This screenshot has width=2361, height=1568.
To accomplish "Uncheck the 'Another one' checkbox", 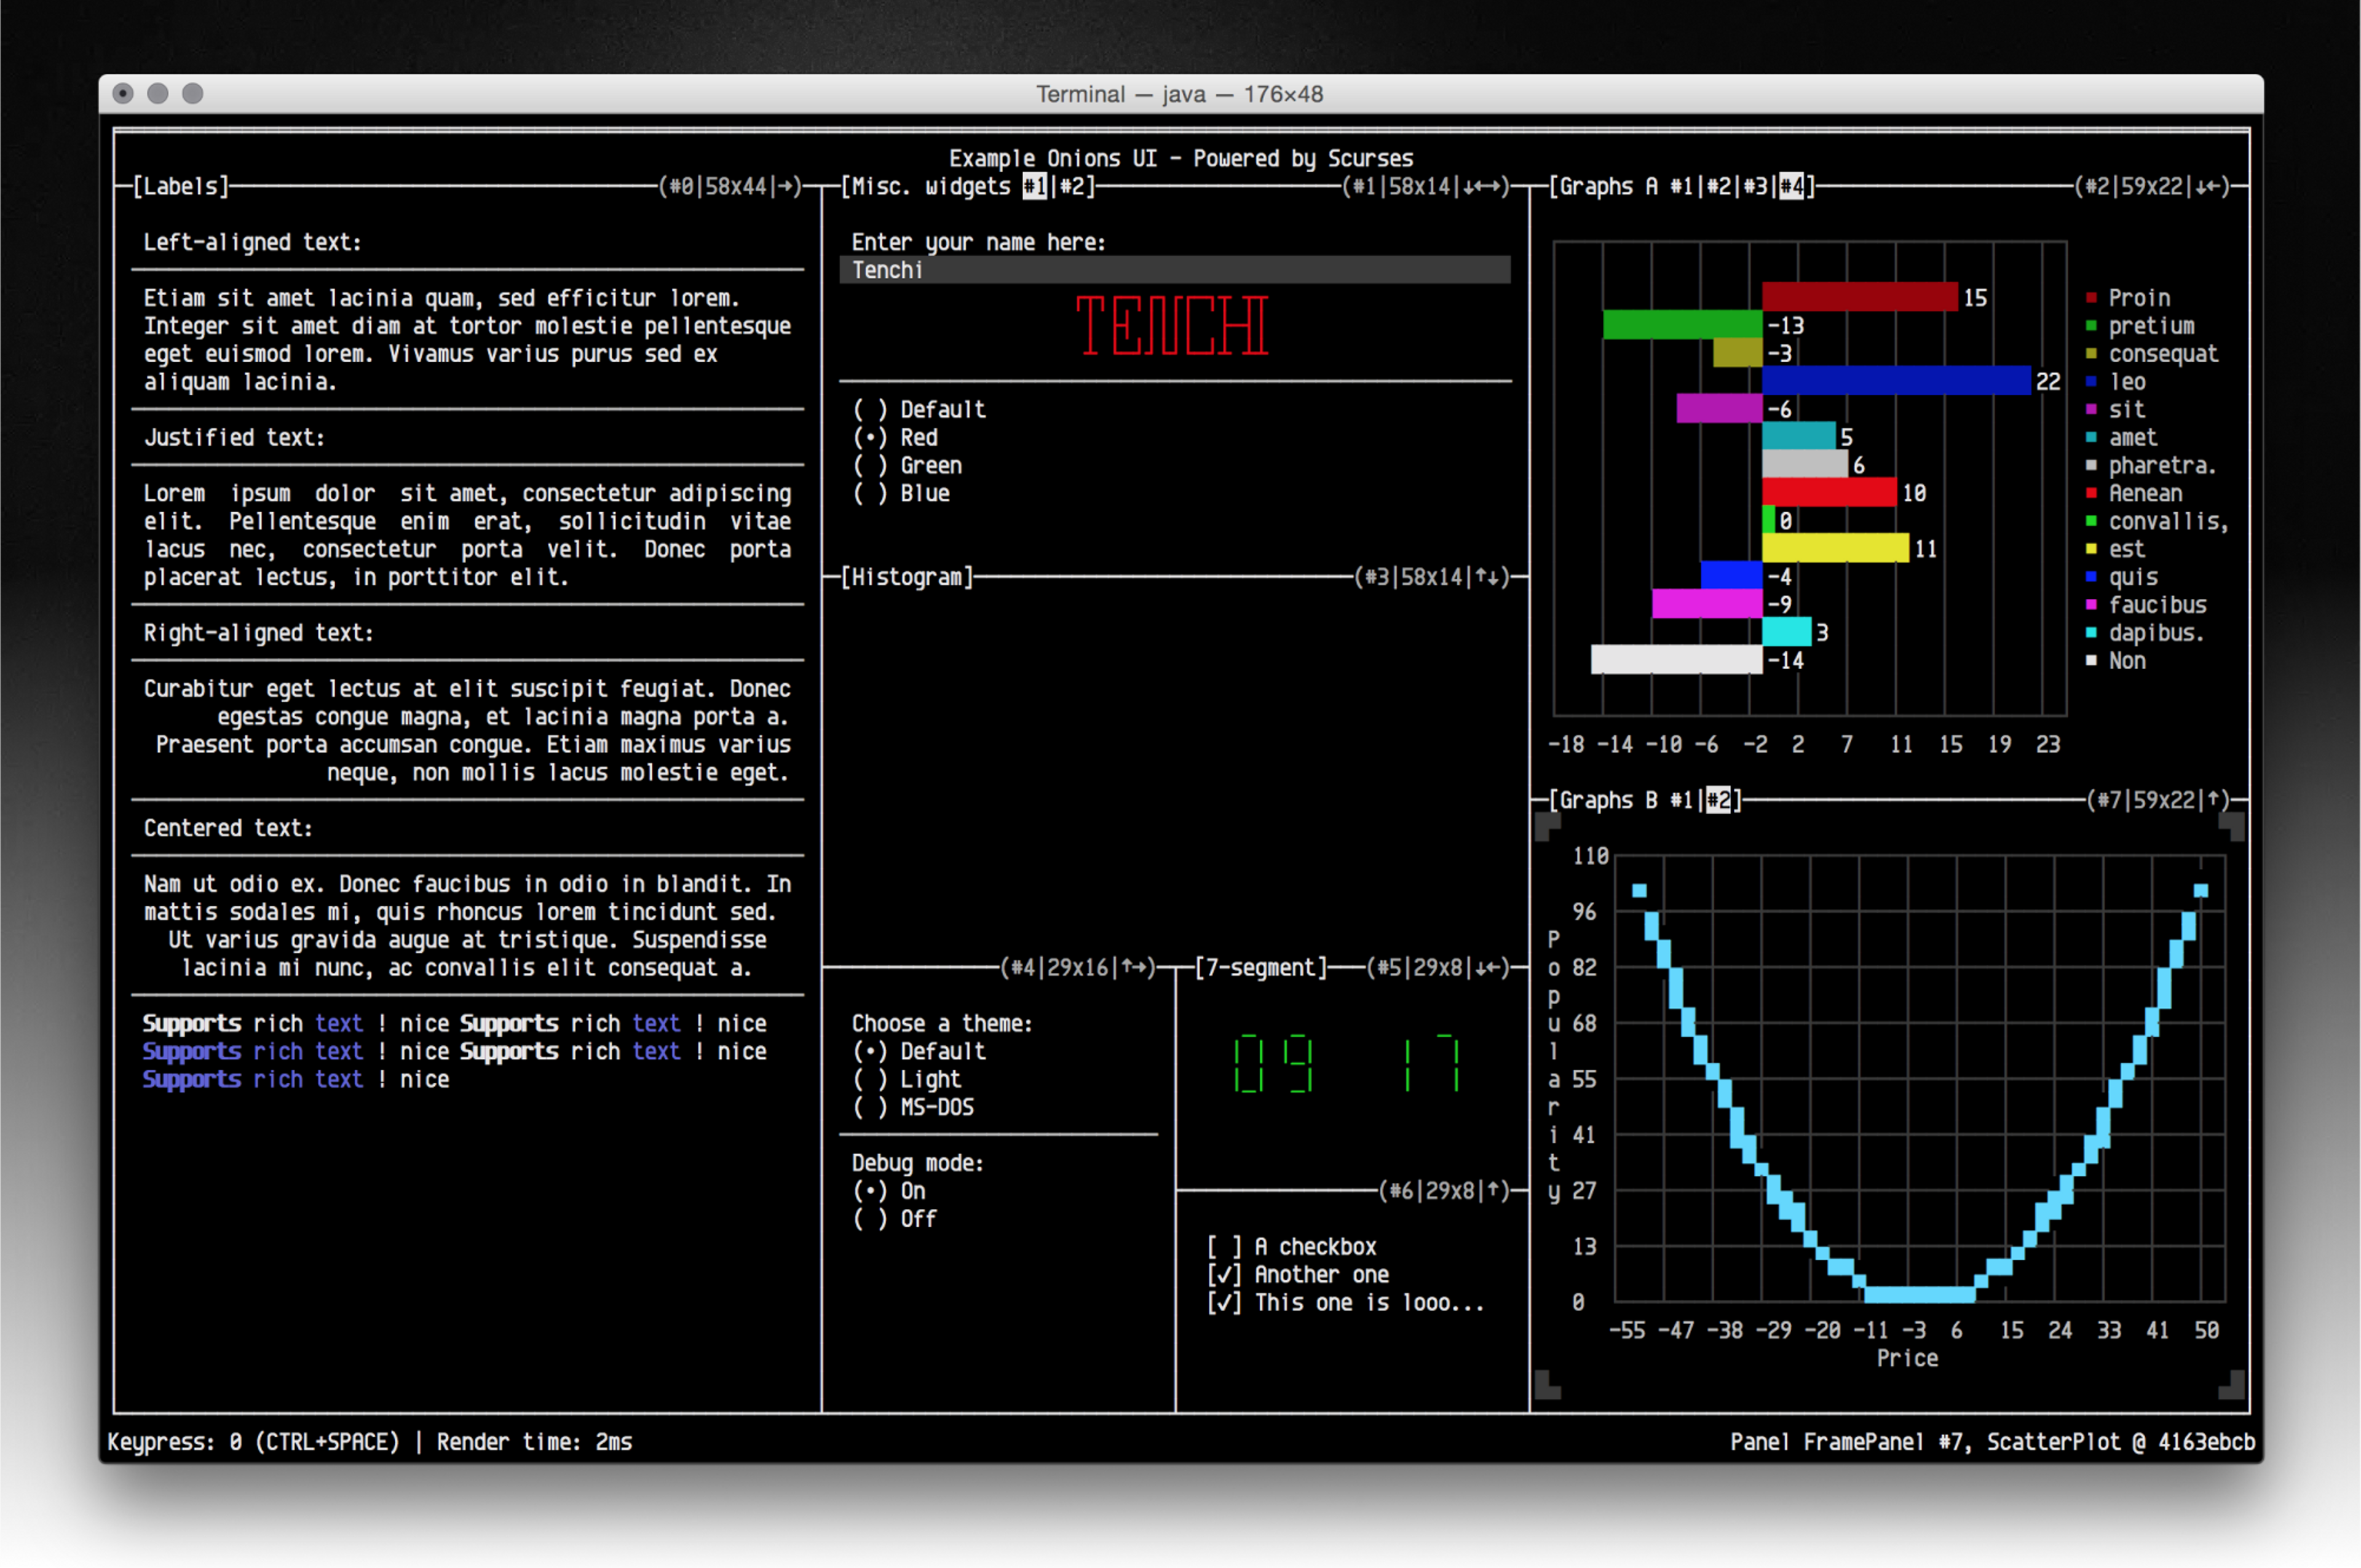I will tap(1298, 1275).
